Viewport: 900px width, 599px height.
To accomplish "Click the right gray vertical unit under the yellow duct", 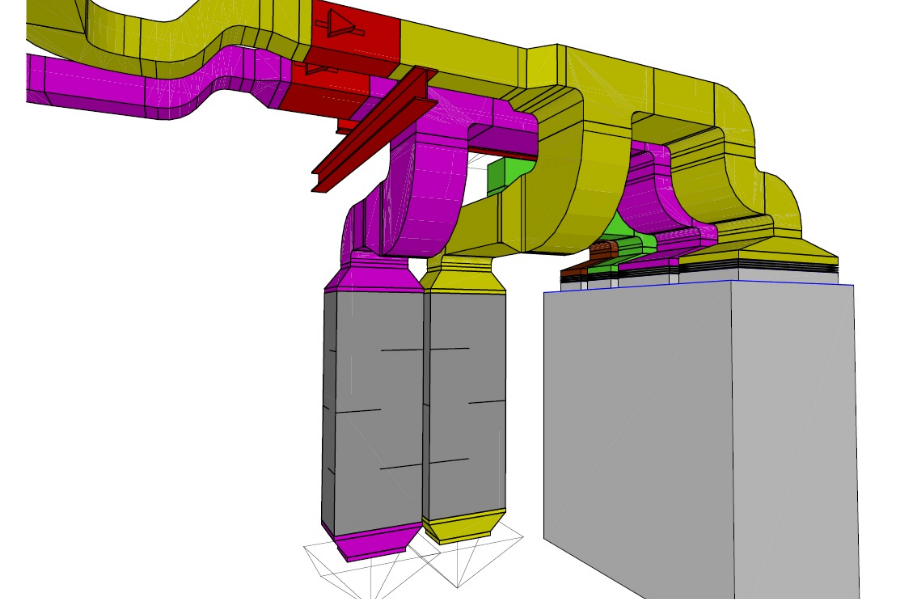I will [x=467, y=400].
